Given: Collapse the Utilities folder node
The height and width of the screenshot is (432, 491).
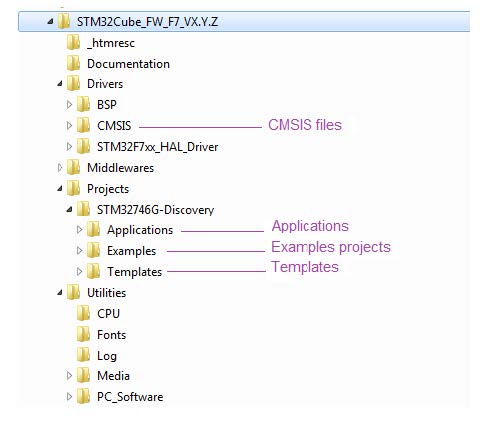Looking at the screenshot, I should pyautogui.click(x=60, y=293).
